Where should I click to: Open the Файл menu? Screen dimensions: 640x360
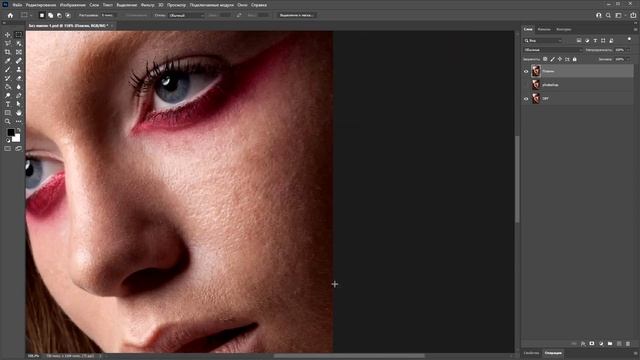pos(17,5)
